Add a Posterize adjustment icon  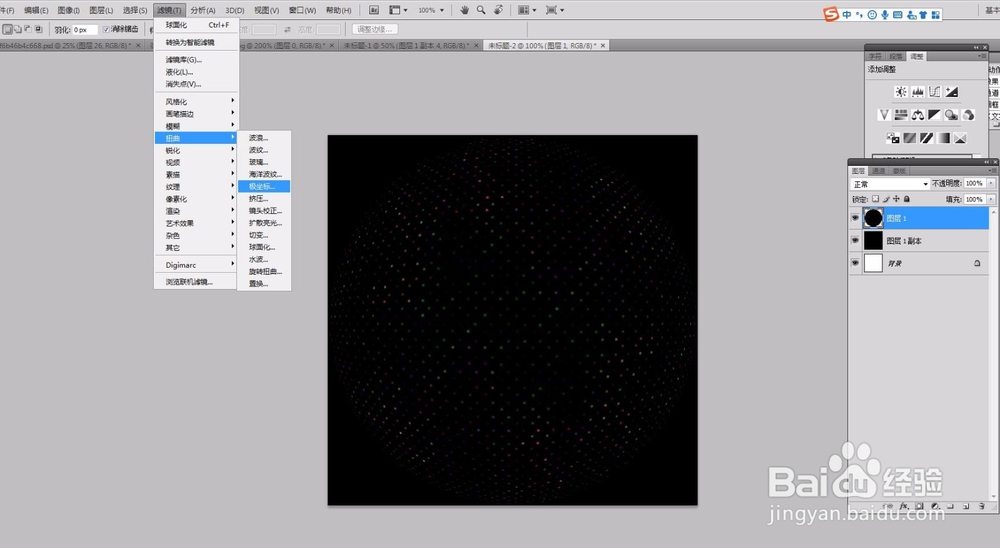pos(910,138)
